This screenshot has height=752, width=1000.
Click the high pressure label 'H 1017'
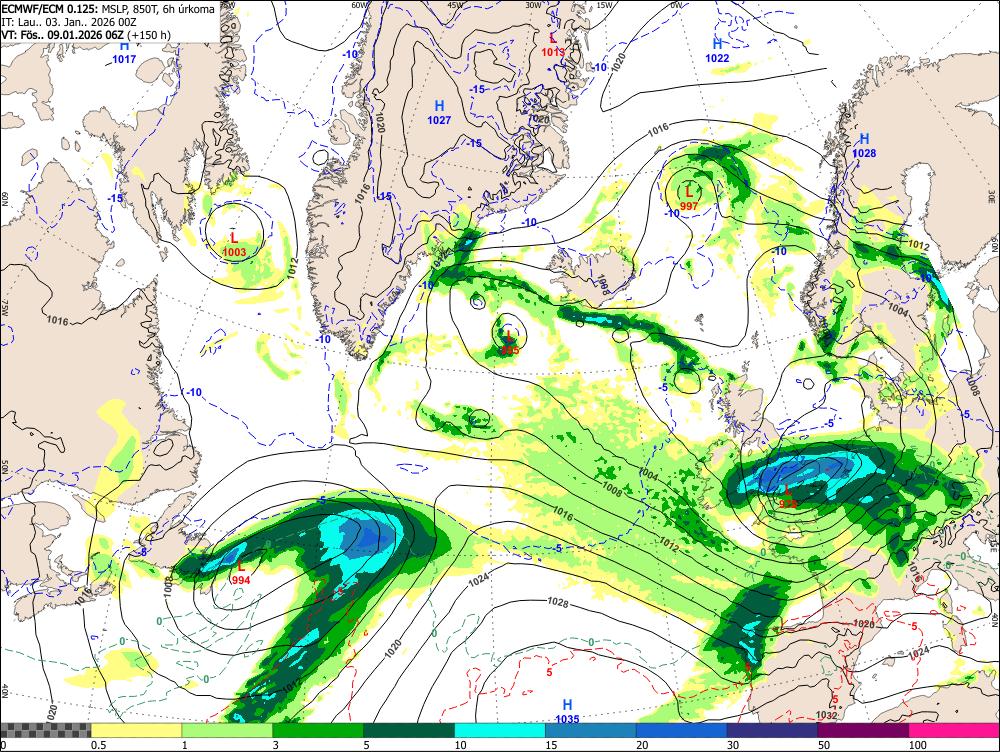click(x=124, y=53)
